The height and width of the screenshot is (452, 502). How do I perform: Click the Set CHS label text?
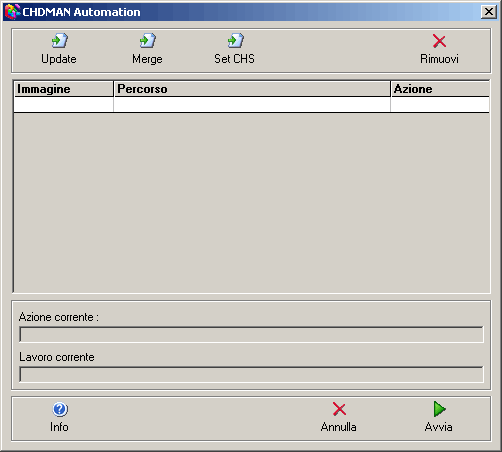point(234,59)
